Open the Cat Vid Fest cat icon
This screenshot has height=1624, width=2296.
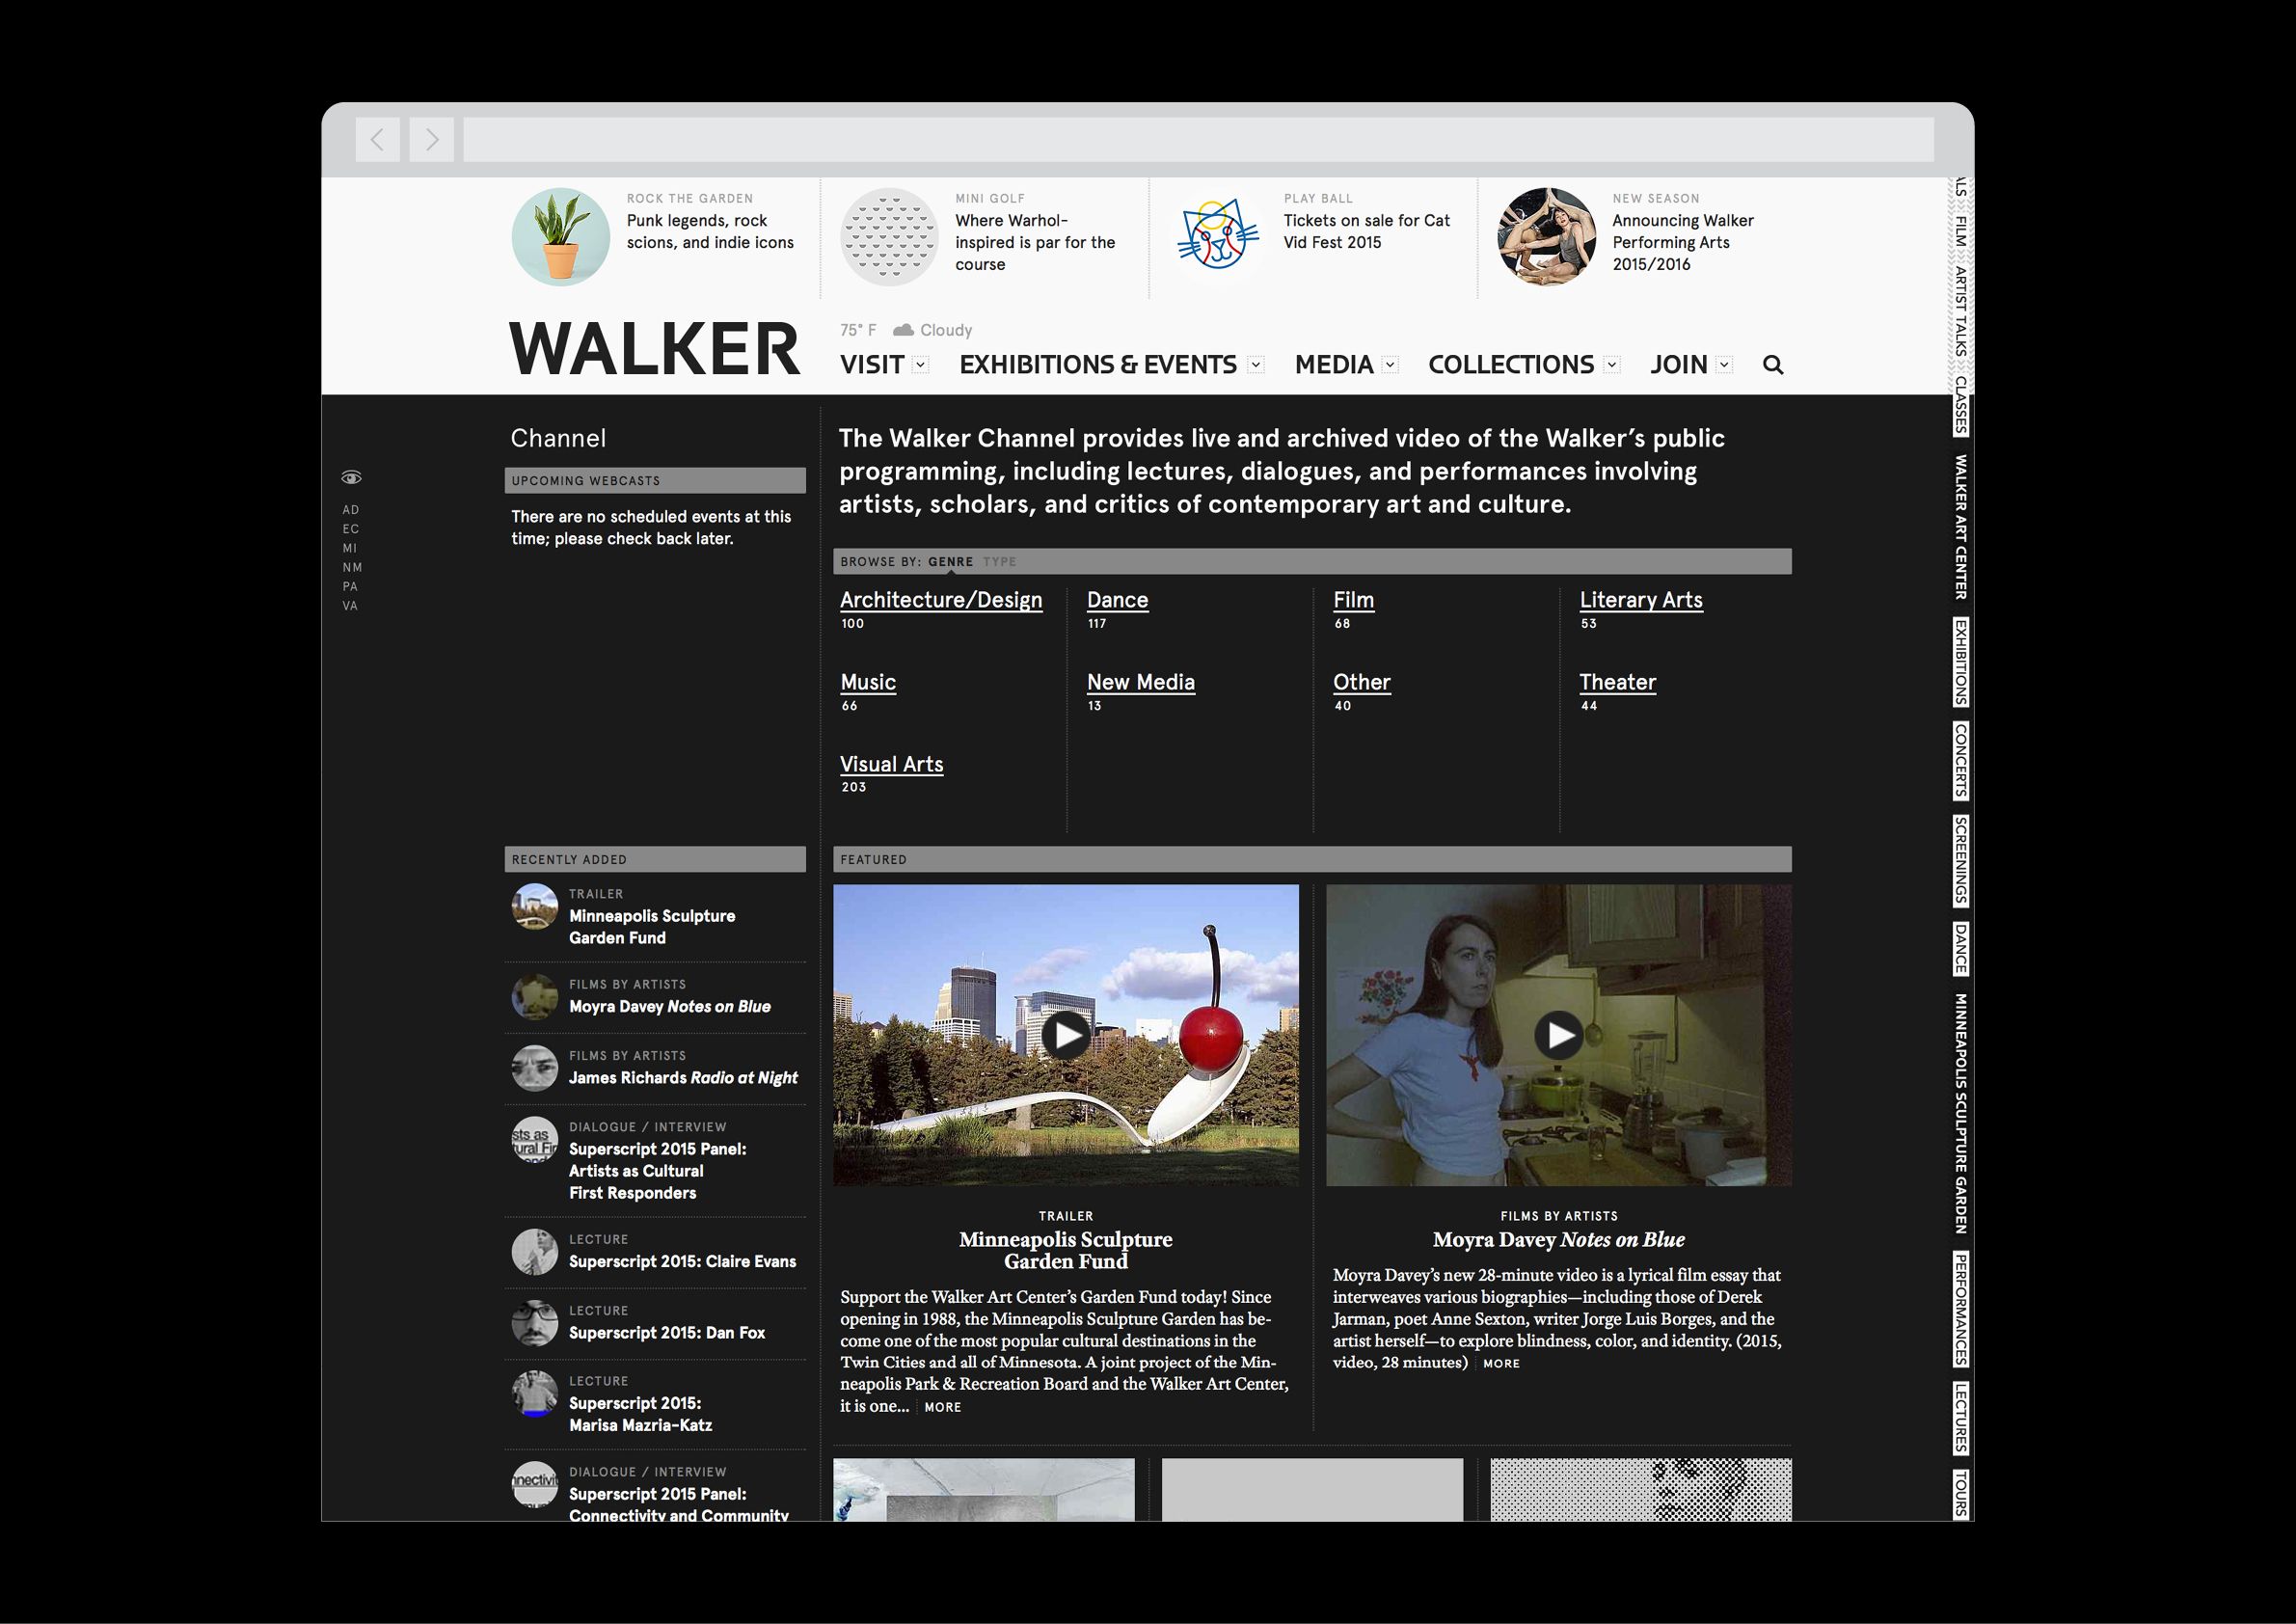[1218, 237]
